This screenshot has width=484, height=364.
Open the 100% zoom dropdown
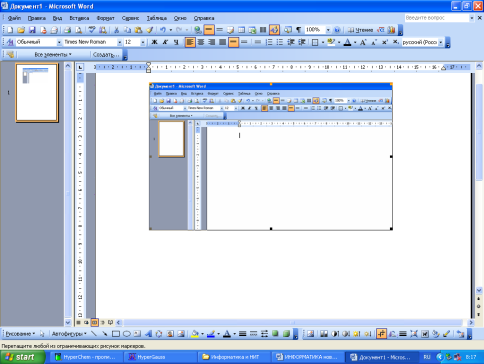(328, 30)
